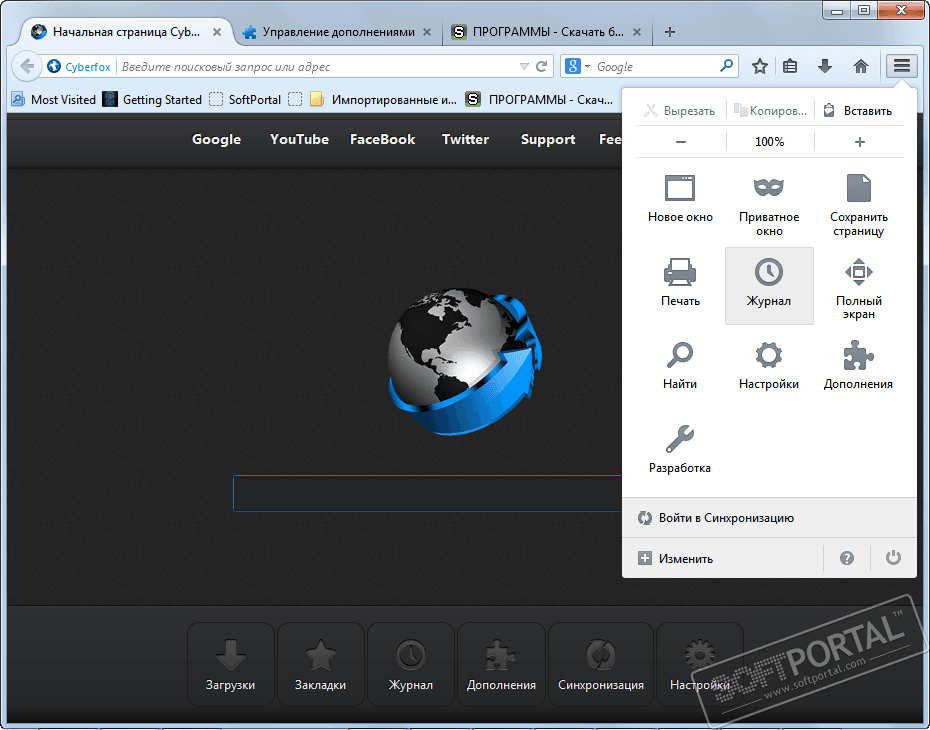Open the Getting Started bookmark
Image resolution: width=930 pixels, height=730 pixels.
(152, 100)
